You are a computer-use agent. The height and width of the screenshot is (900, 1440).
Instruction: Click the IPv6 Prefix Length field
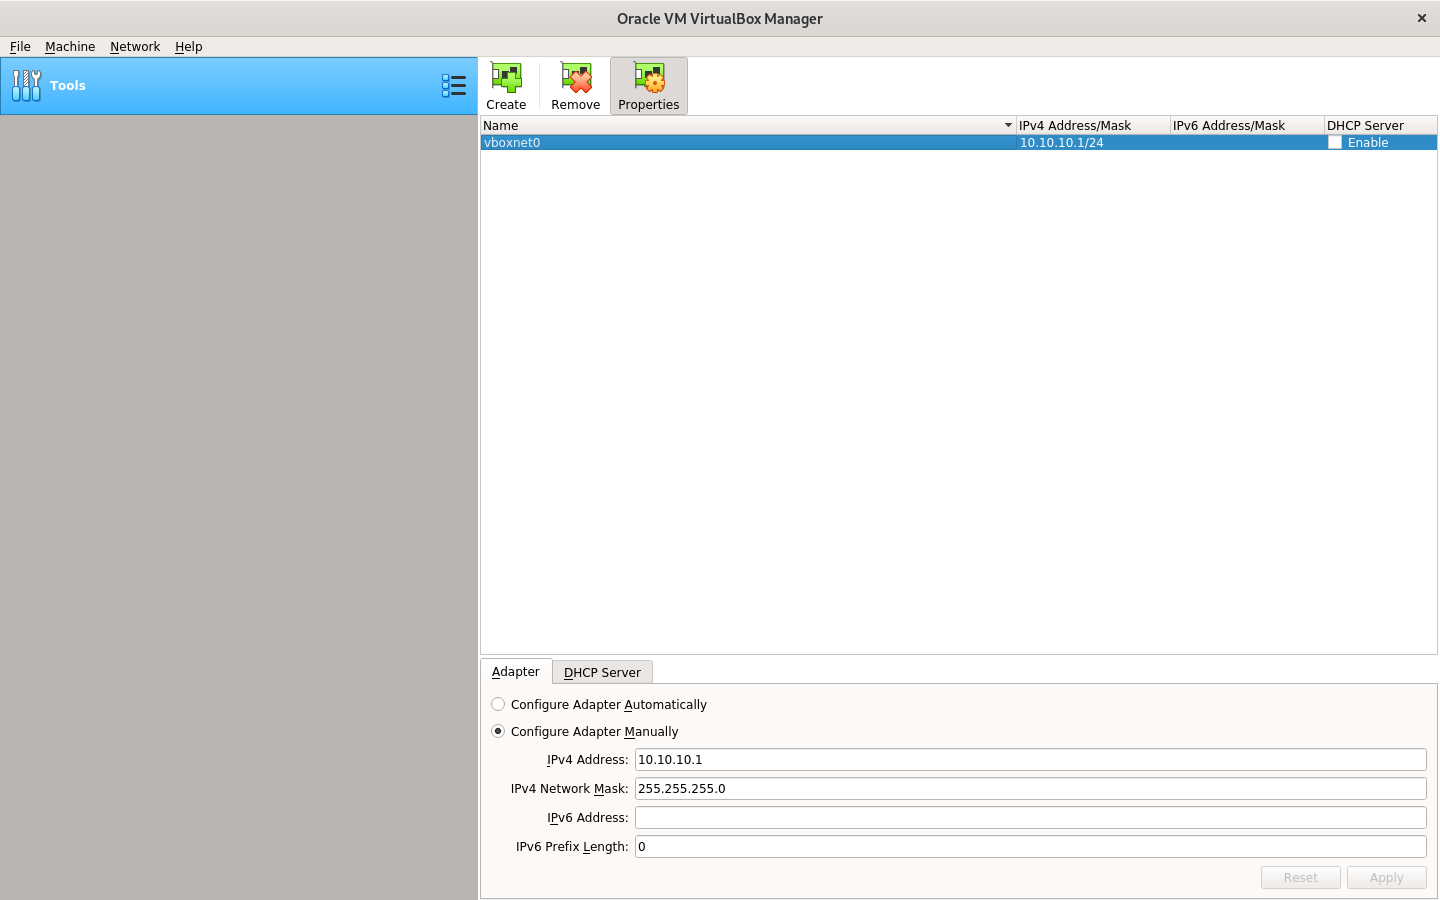(1030, 846)
